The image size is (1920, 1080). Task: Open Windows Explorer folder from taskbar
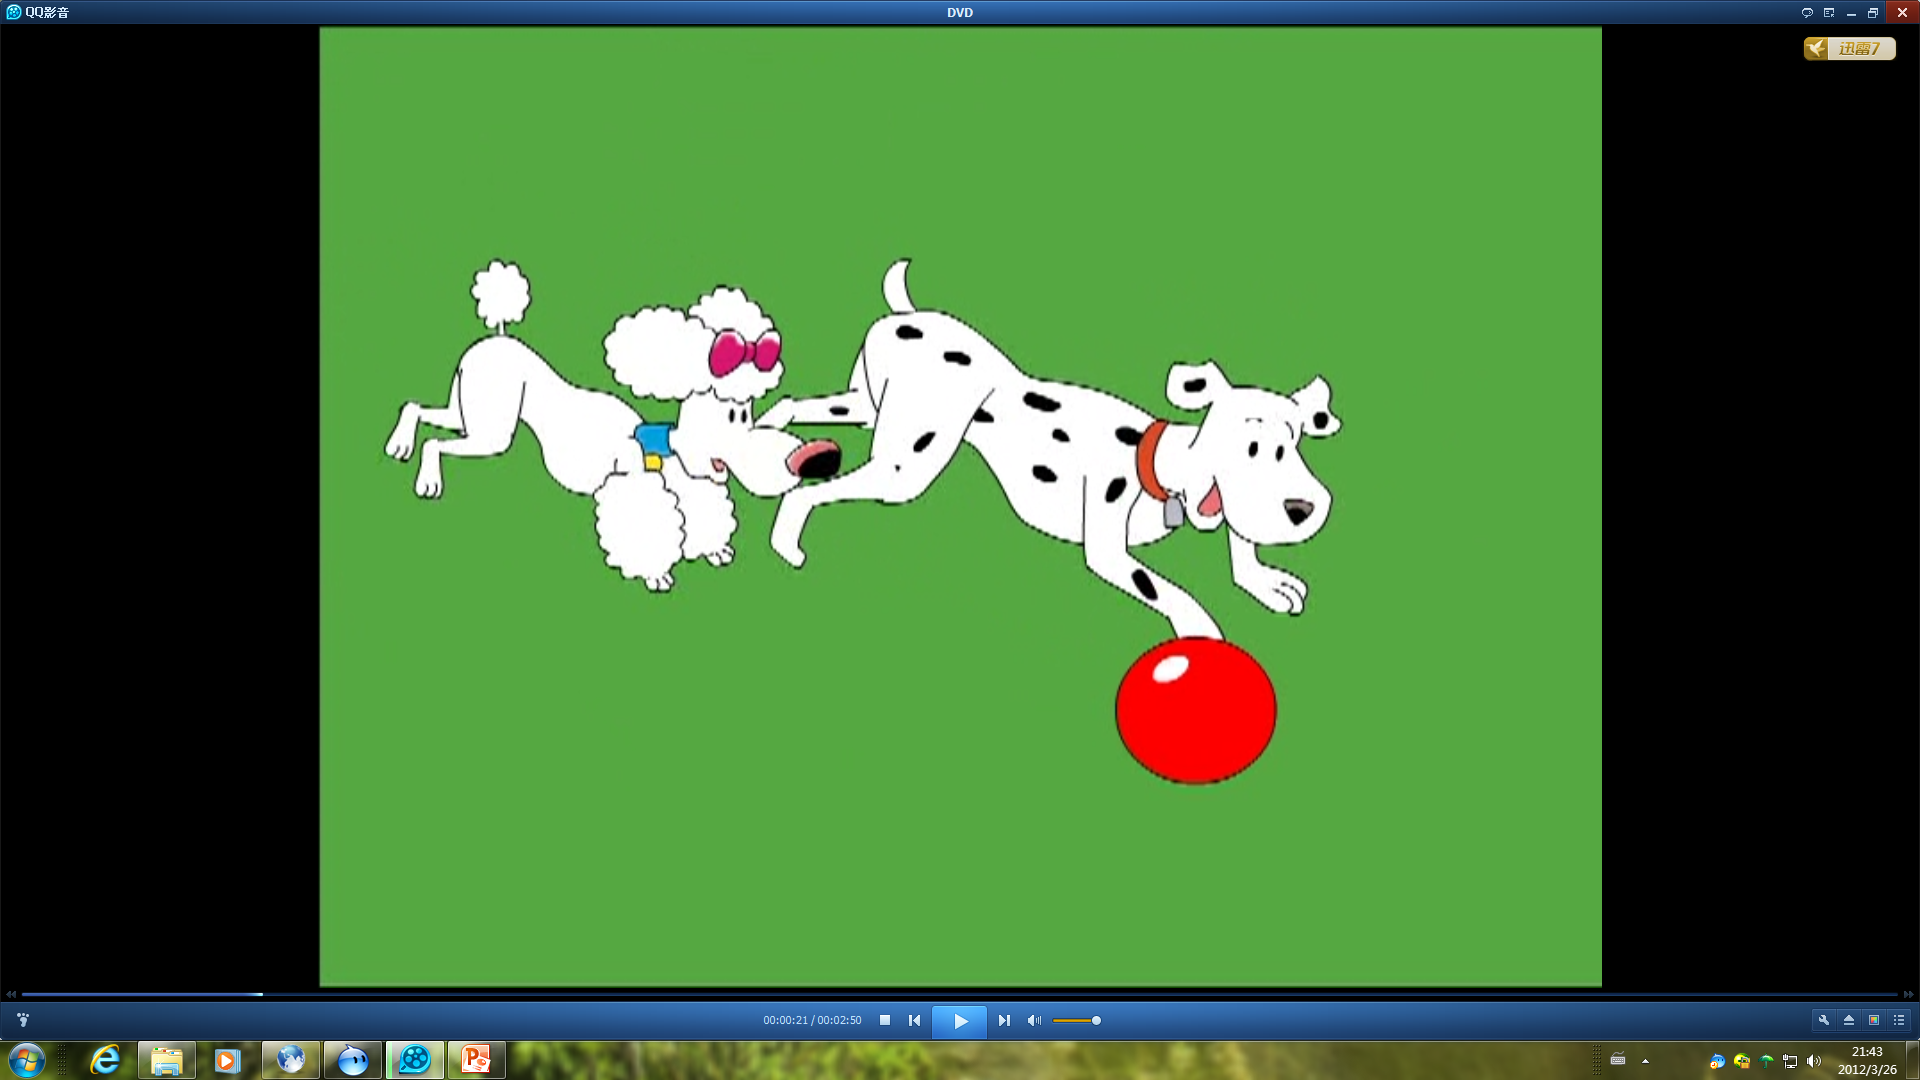[166, 1060]
